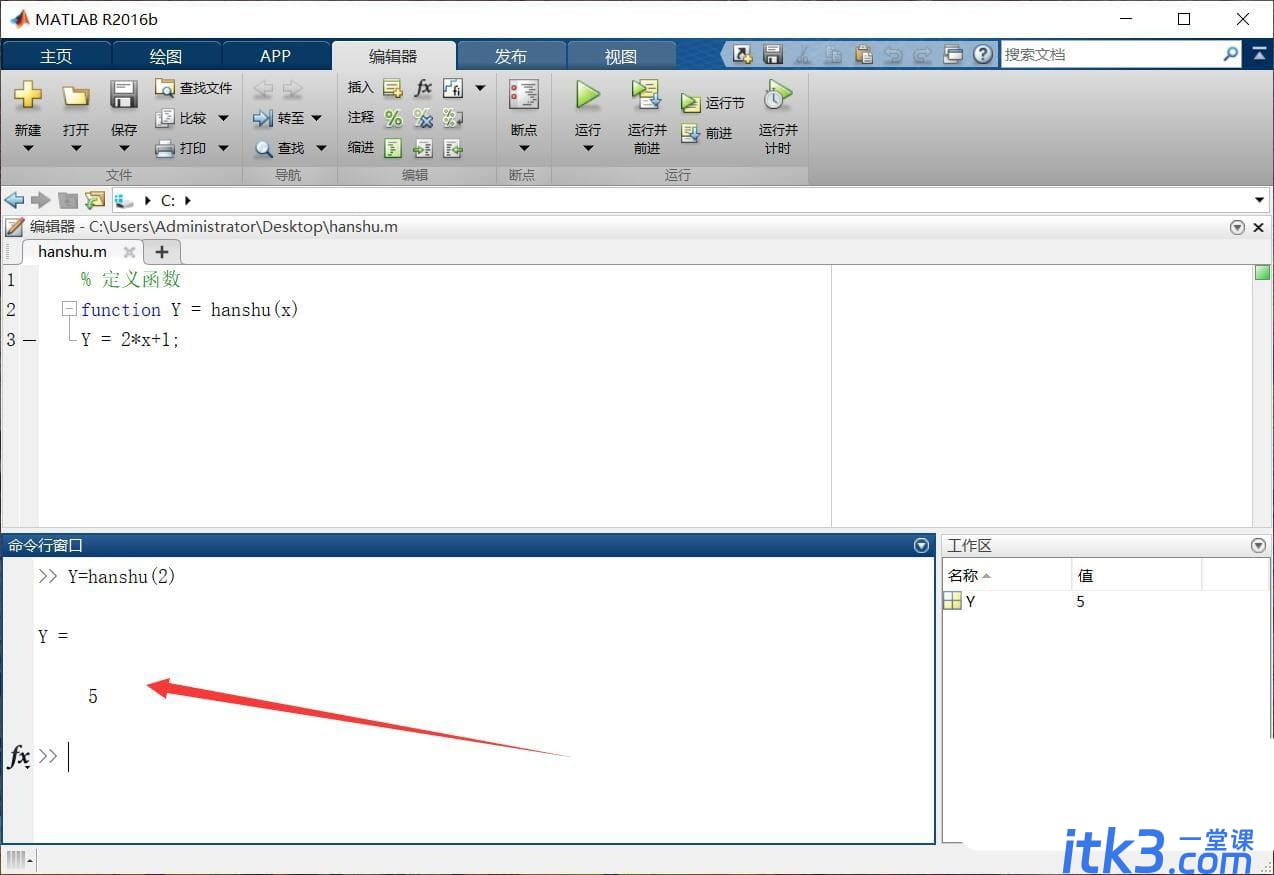The height and width of the screenshot is (875, 1274).
Task: Open the Breakpoints (断点) dropdown arrow
Action: [524, 149]
